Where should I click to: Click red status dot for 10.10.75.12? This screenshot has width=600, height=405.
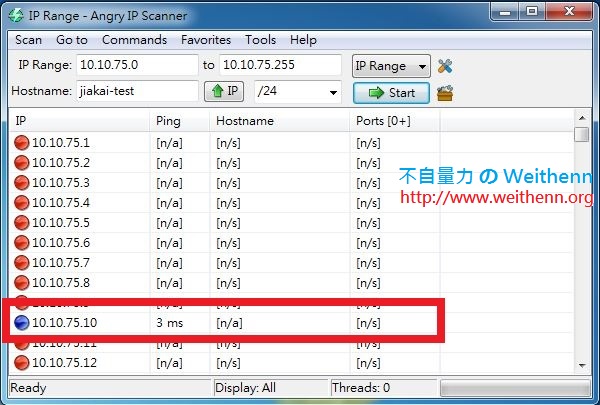point(21,363)
